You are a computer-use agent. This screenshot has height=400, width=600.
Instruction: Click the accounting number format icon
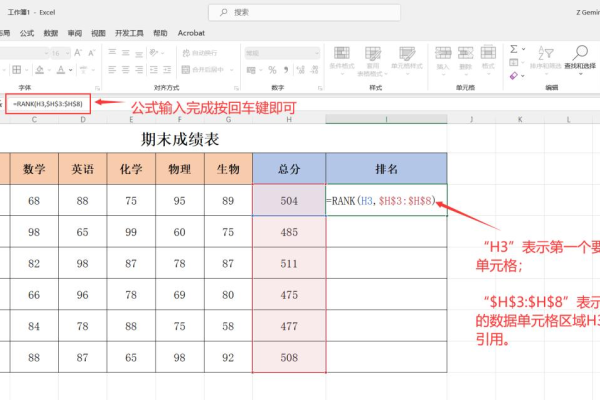coord(251,70)
